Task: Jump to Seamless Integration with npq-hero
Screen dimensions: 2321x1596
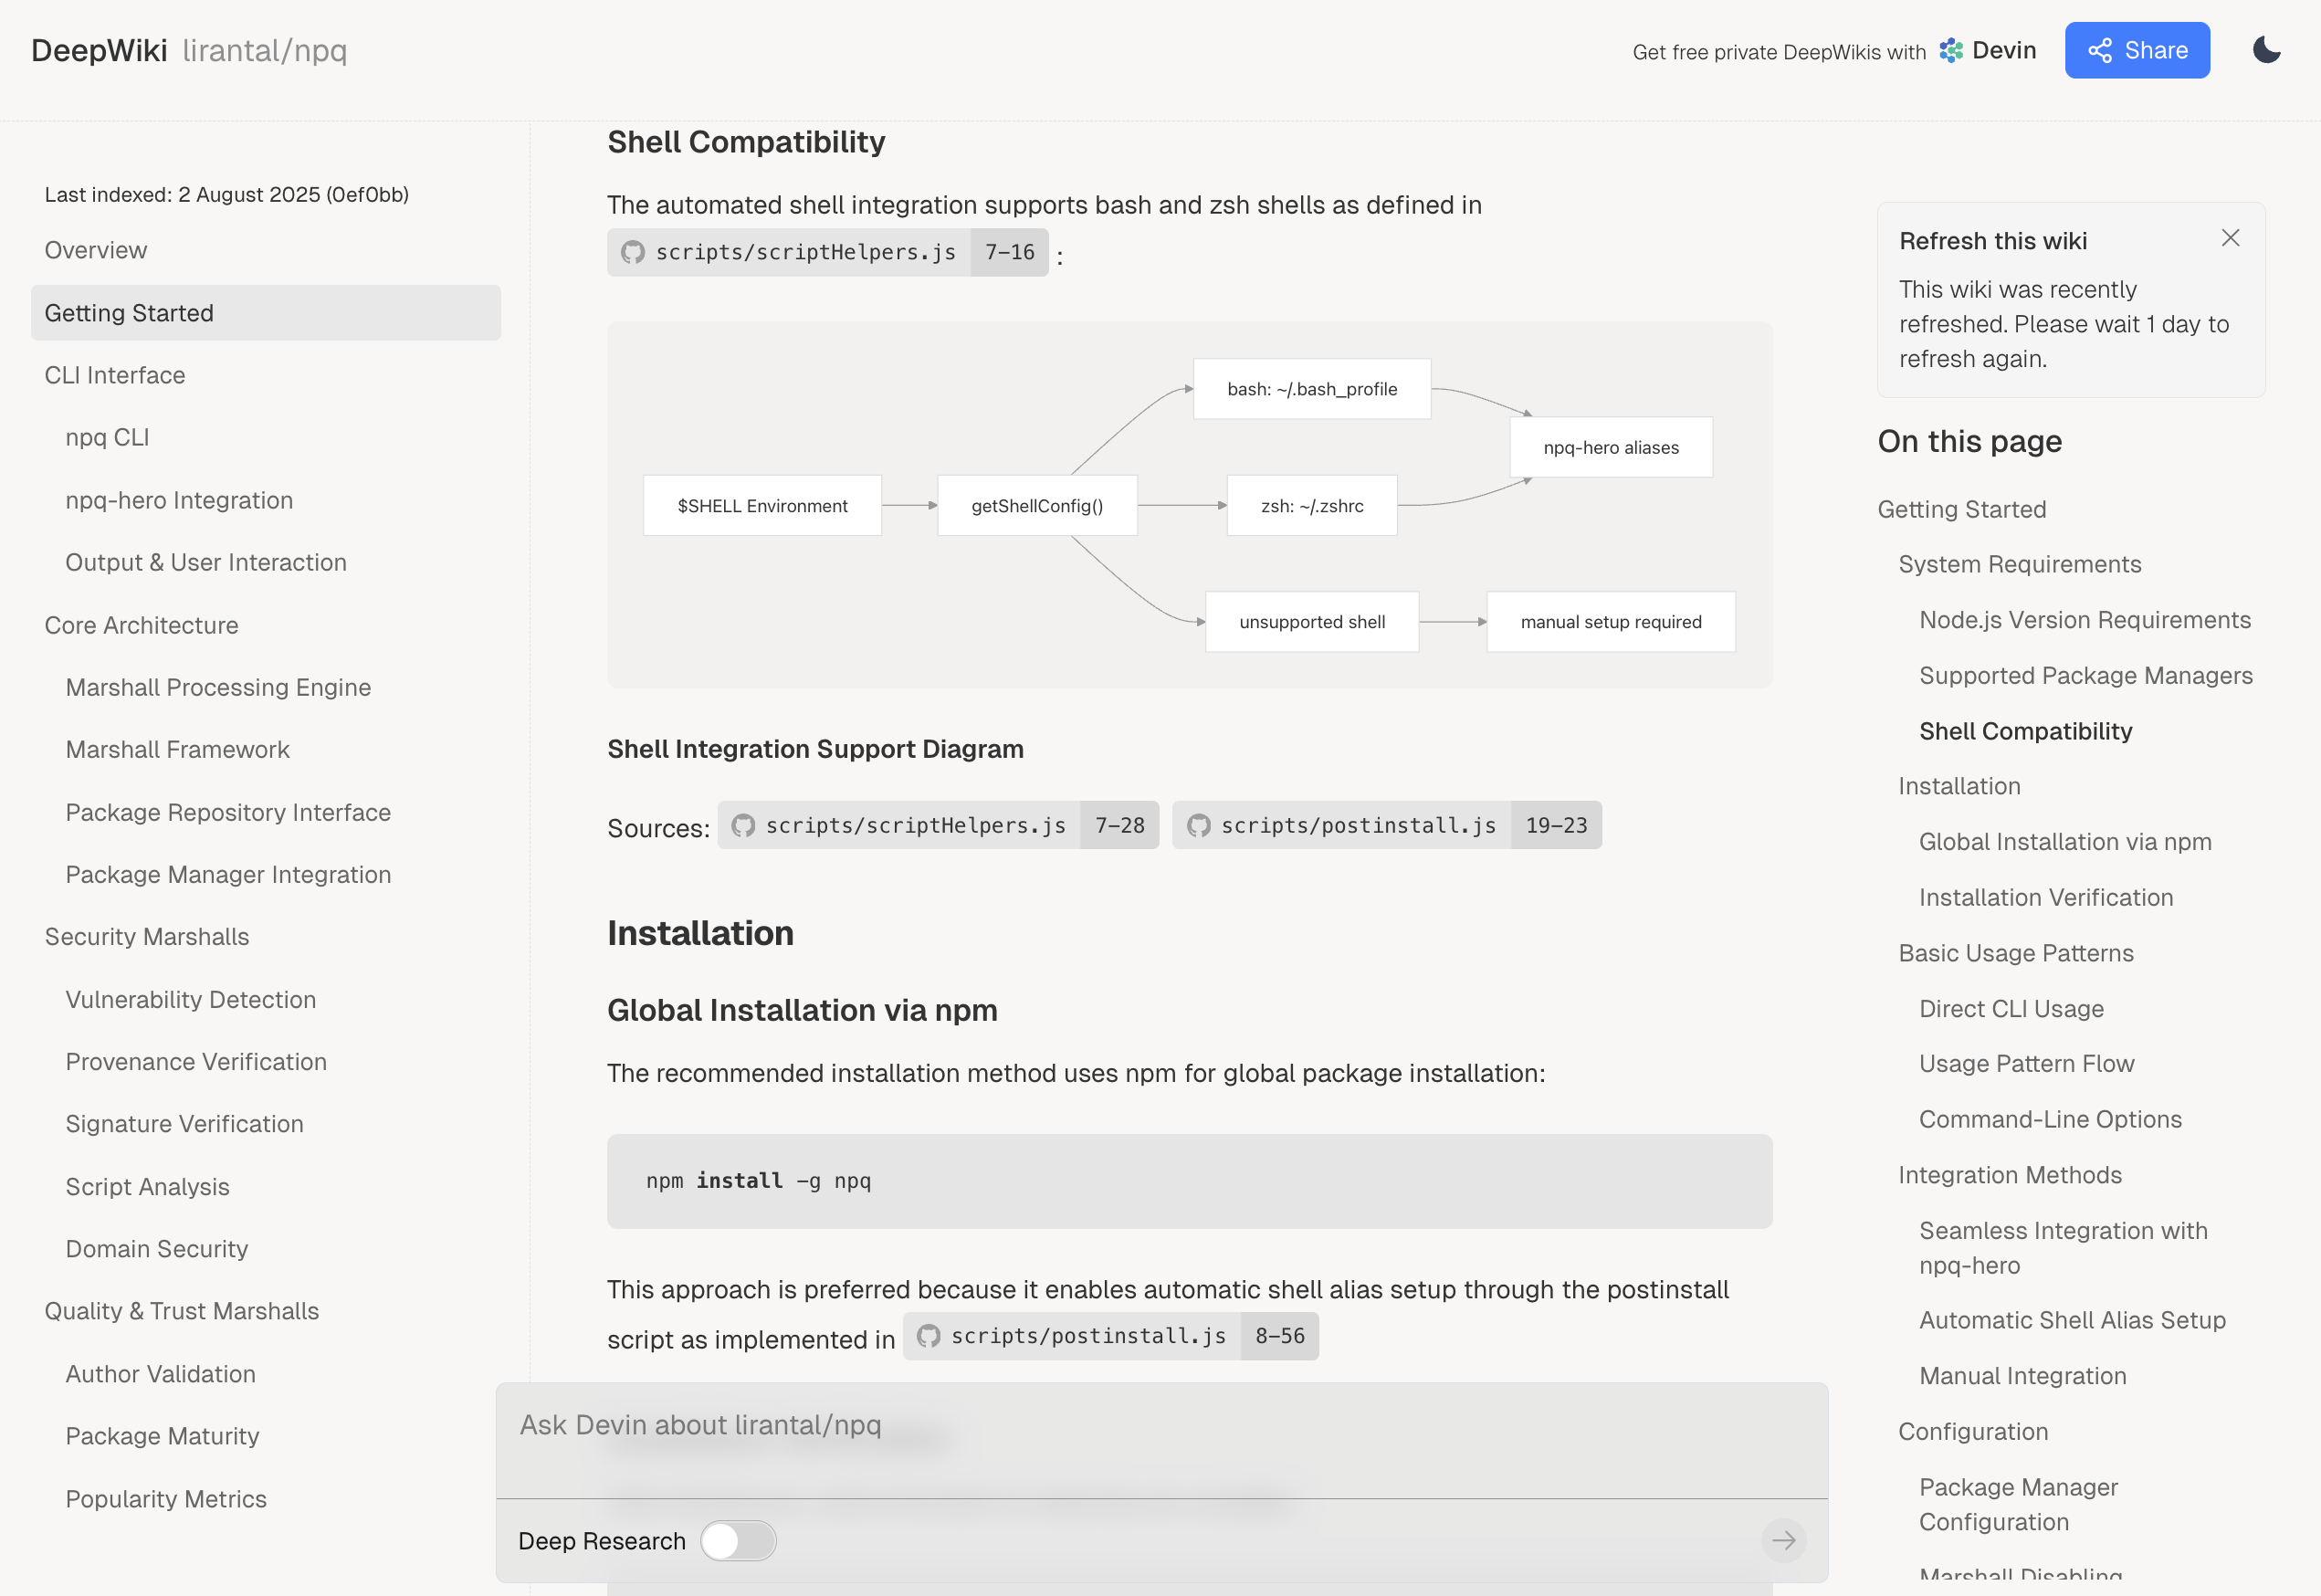Action: [2062, 1248]
